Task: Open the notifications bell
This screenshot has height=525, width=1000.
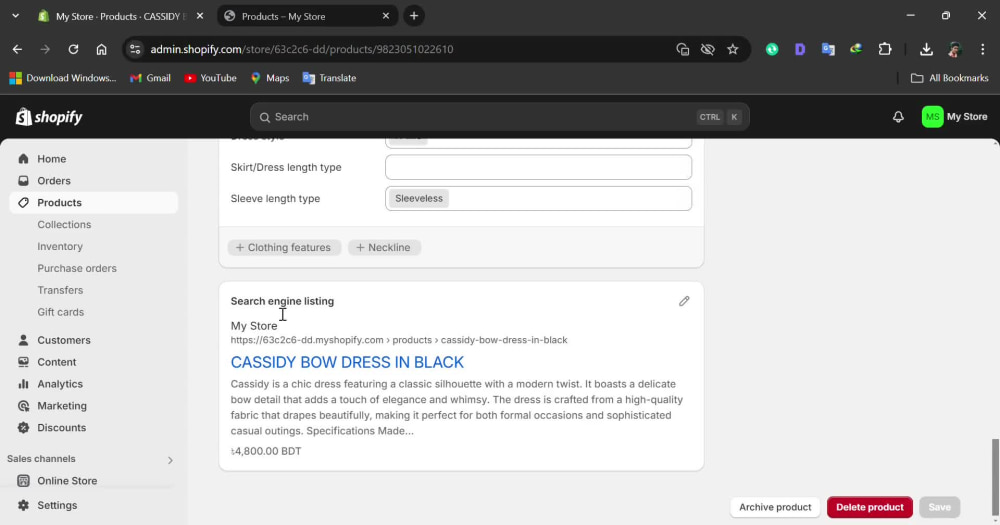Action: [898, 117]
